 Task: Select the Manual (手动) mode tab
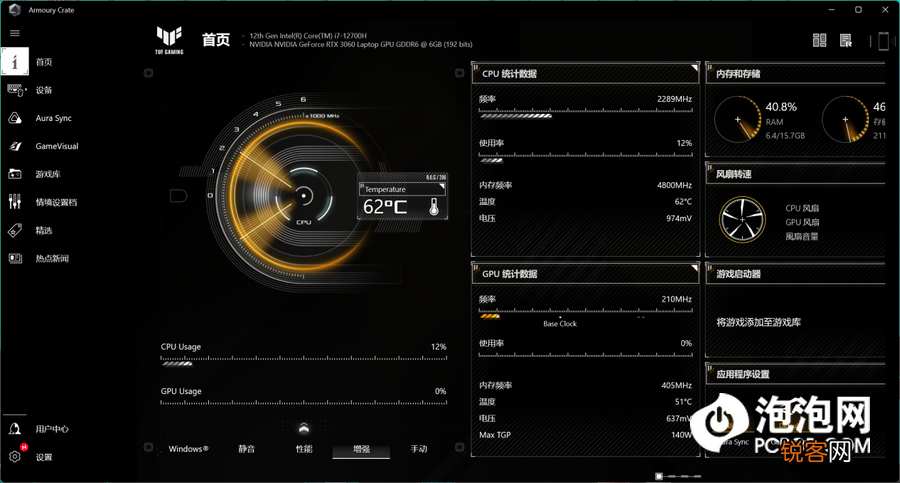[418, 449]
